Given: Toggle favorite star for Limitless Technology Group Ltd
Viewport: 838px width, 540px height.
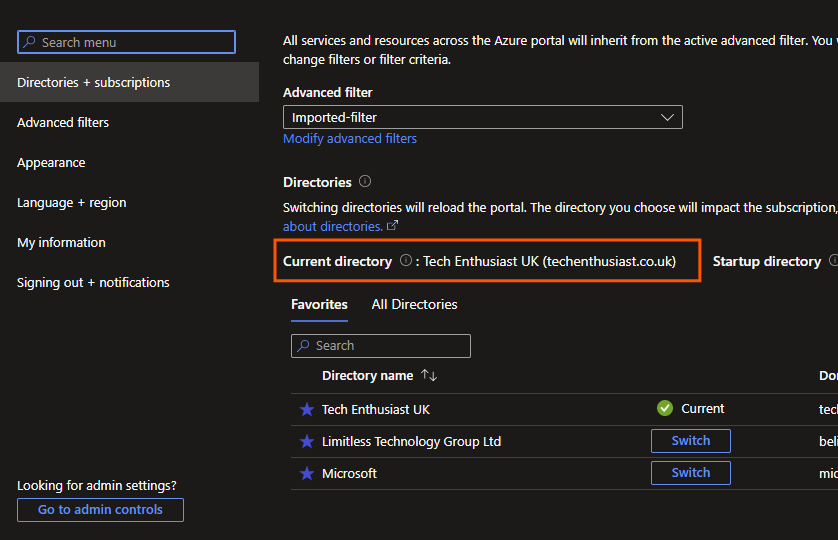Looking at the screenshot, I should click(x=307, y=442).
